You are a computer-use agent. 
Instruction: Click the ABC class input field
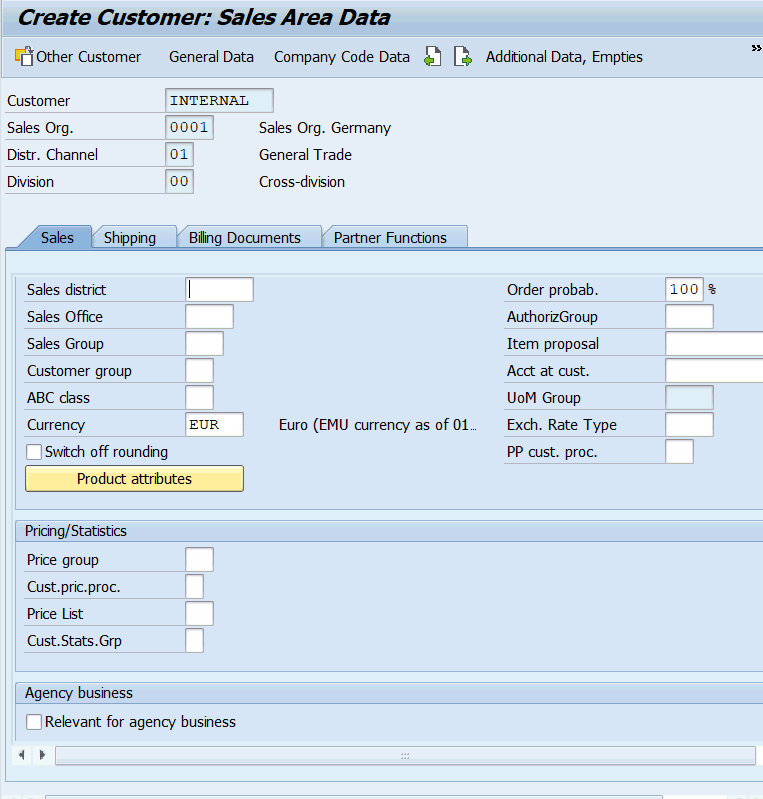(x=199, y=397)
